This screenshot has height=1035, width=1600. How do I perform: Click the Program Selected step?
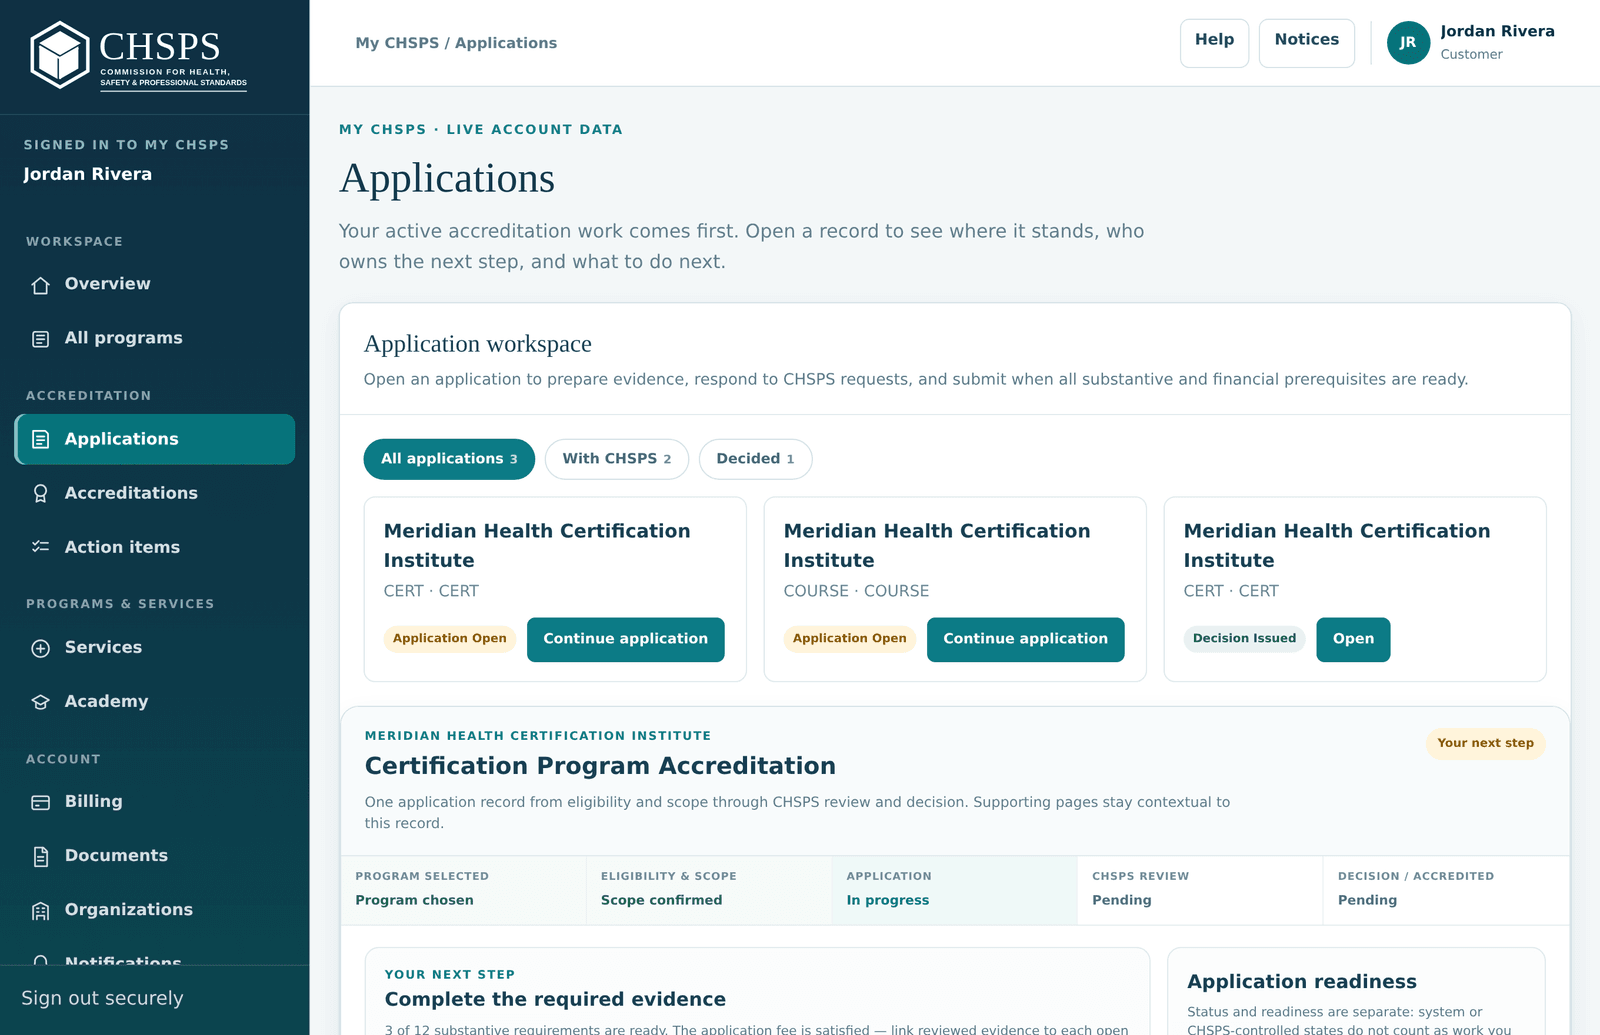click(x=463, y=889)
